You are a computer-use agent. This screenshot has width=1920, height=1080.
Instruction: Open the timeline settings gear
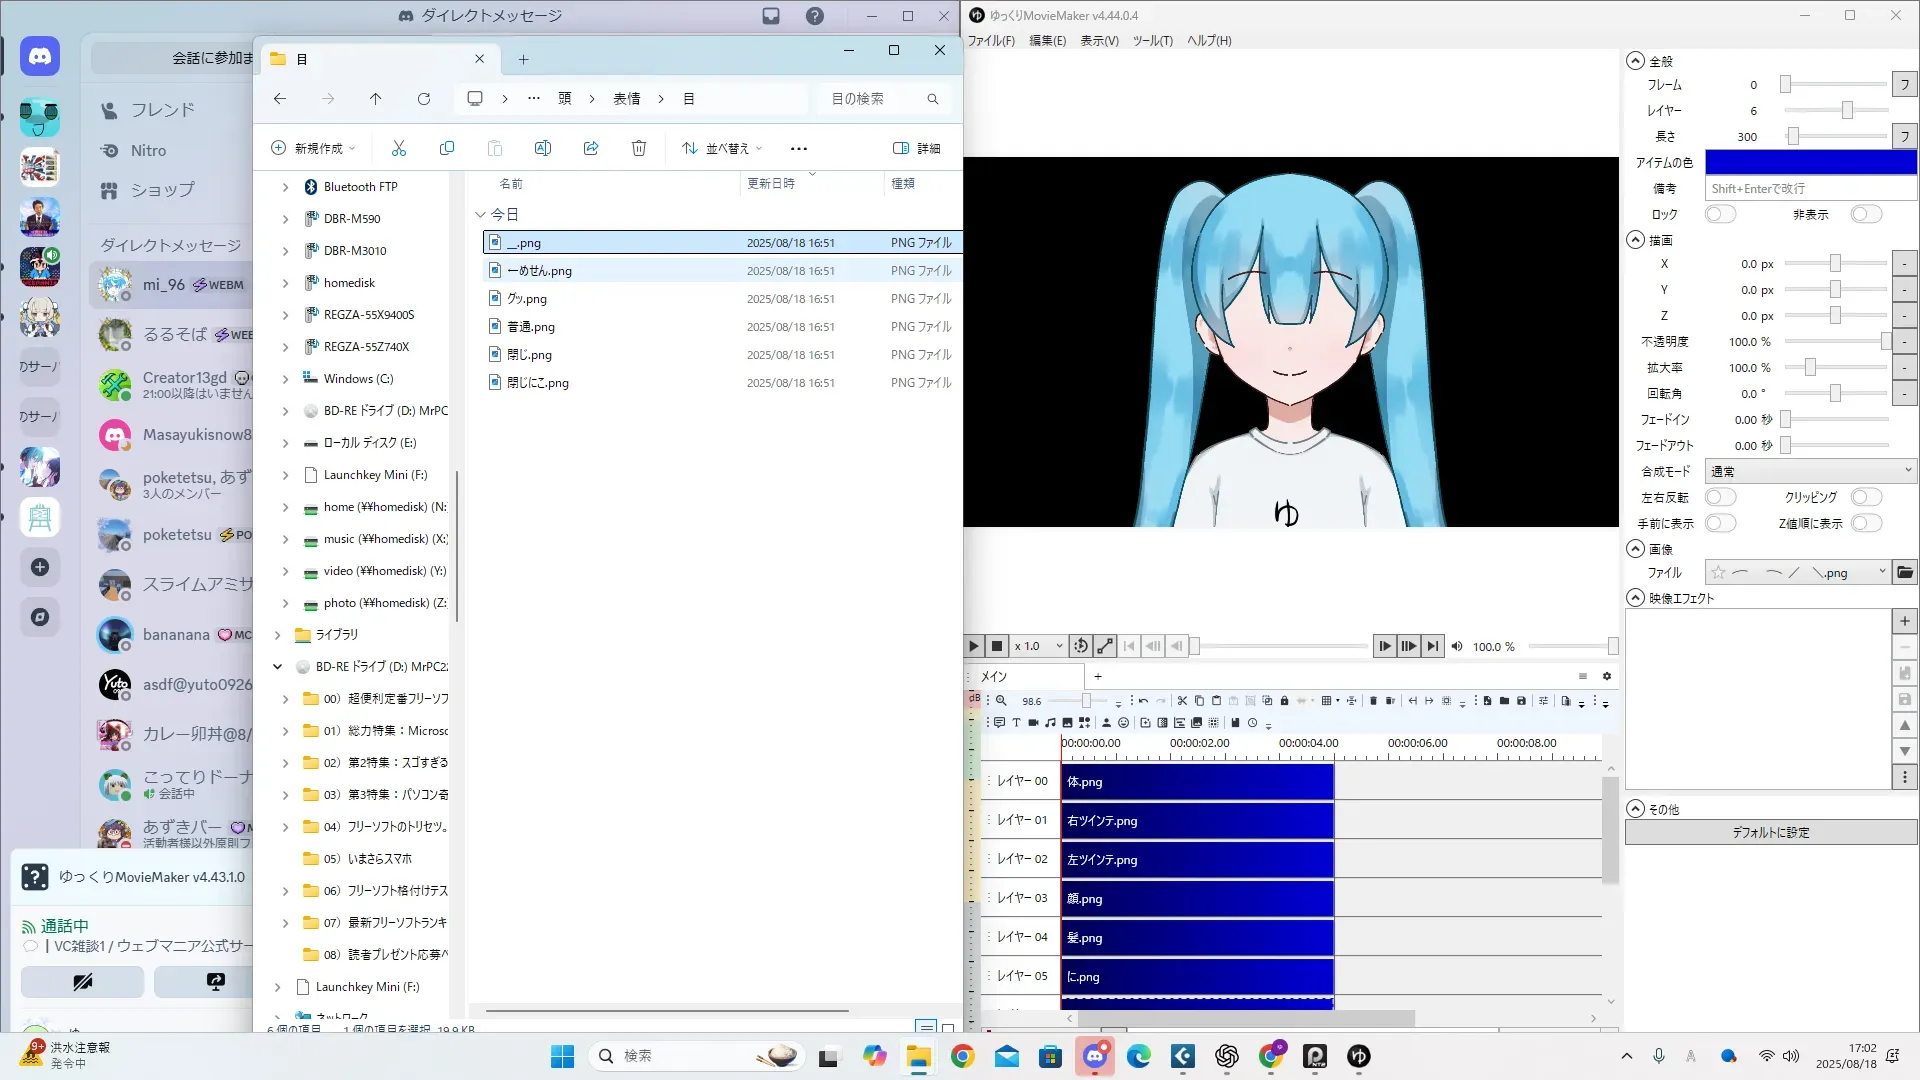coord(1607,676)
